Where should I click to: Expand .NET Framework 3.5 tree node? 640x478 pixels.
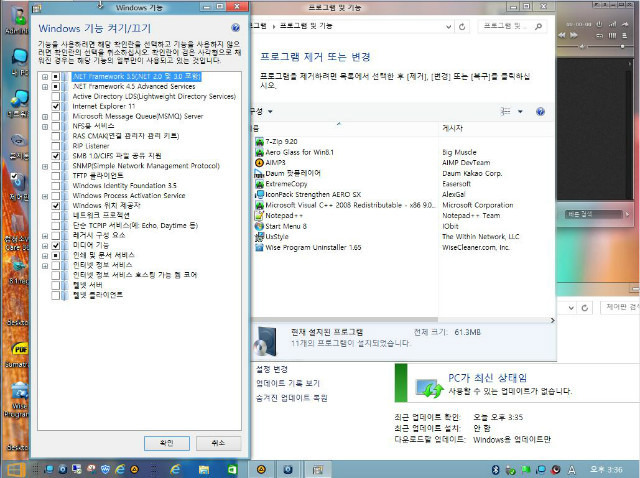(45, 77)
